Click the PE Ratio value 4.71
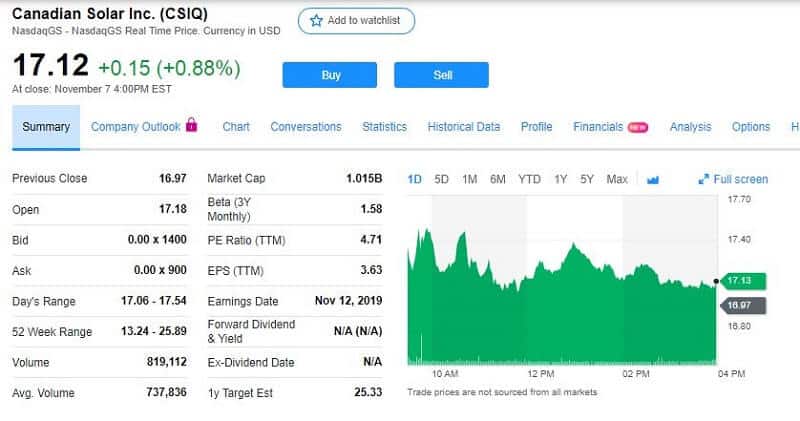 [x=371, y=240]
